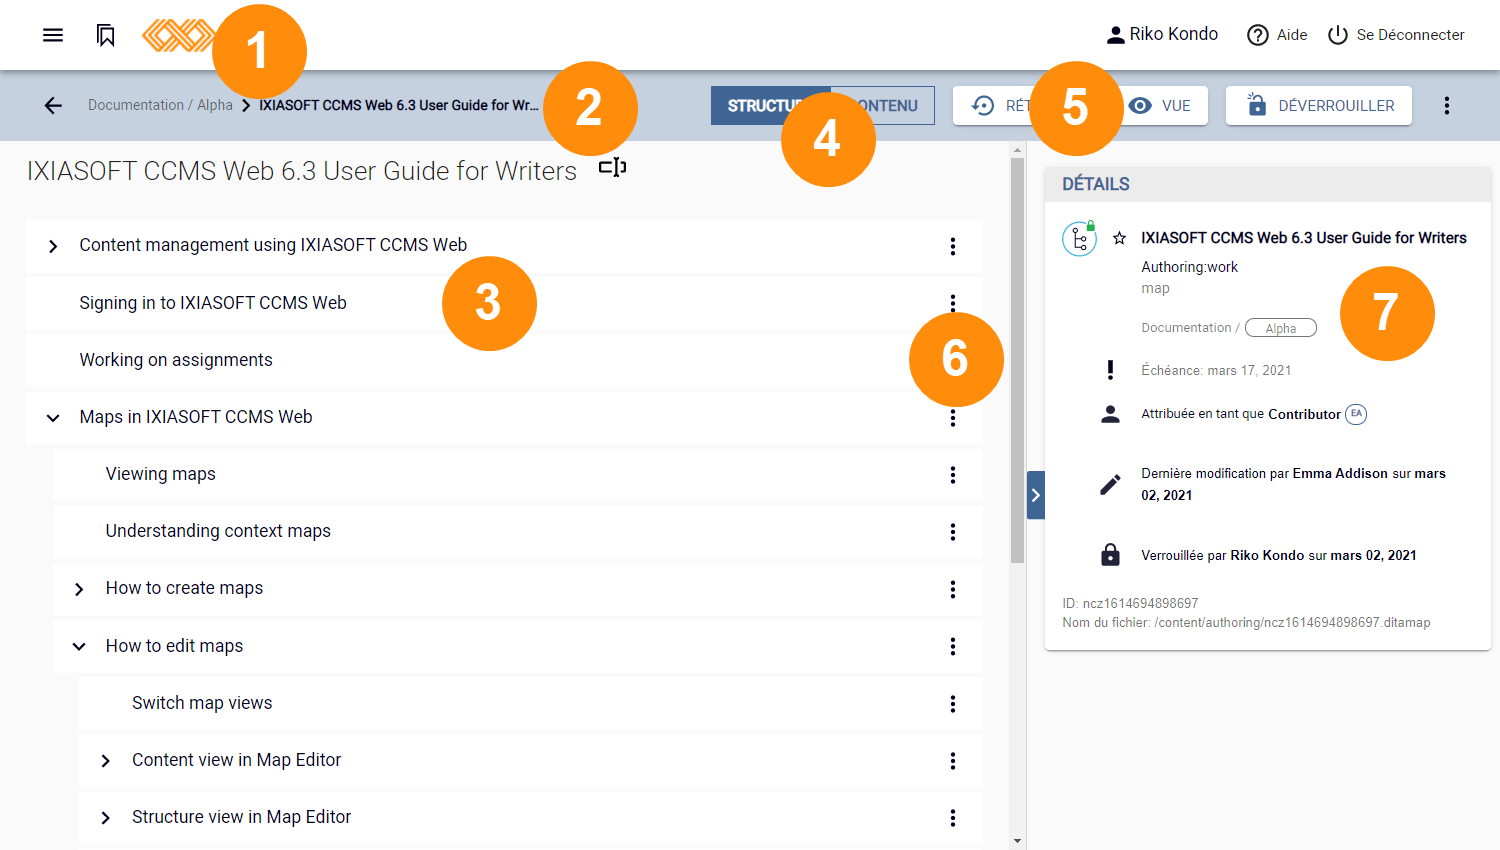The image size is (1500, 850).
Task: Expand Content management using IXIASOFT CCMS Web
Action: (x=53, y=246)
